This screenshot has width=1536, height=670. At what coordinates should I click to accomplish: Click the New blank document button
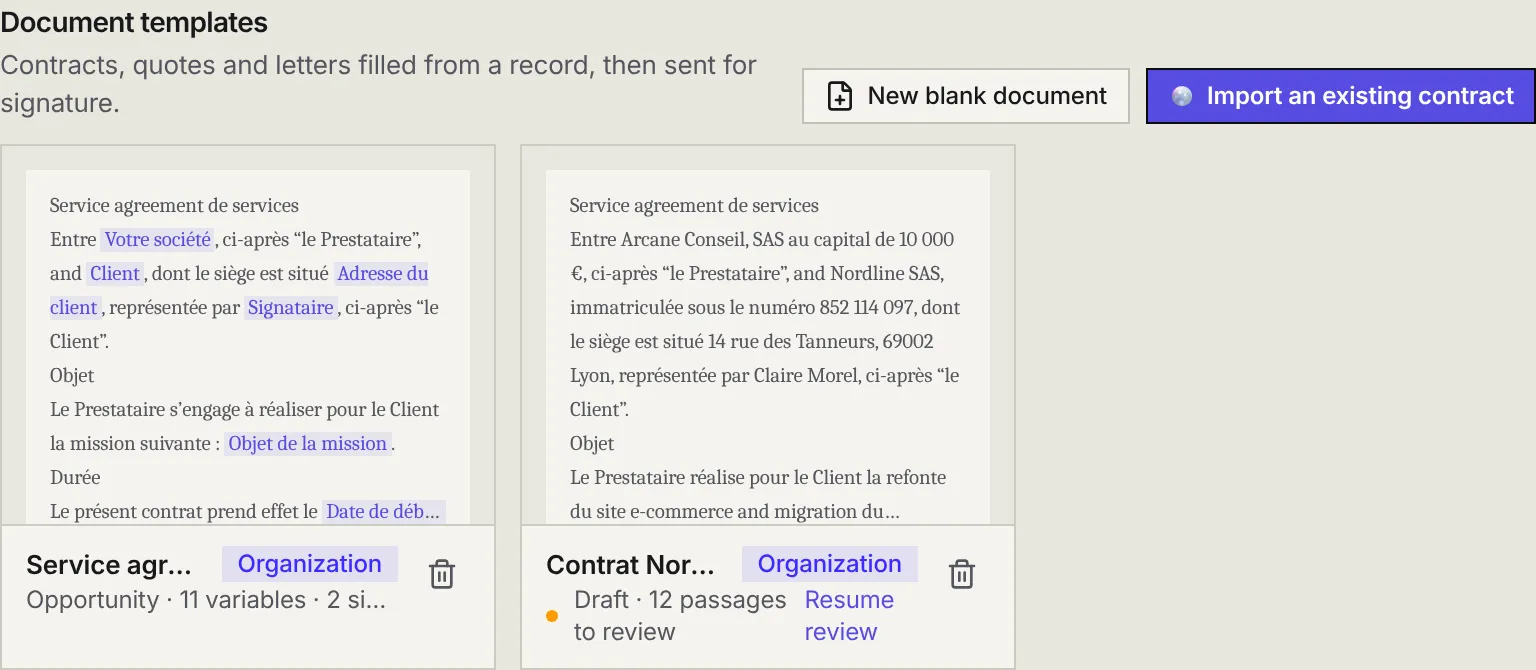click(x=965, y=96)
